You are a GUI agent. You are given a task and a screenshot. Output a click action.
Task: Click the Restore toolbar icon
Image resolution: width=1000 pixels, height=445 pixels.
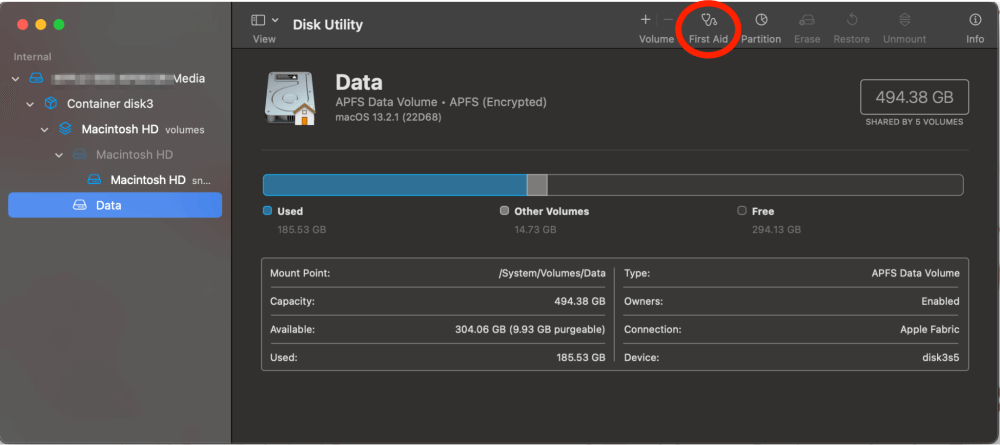[852, 21]
